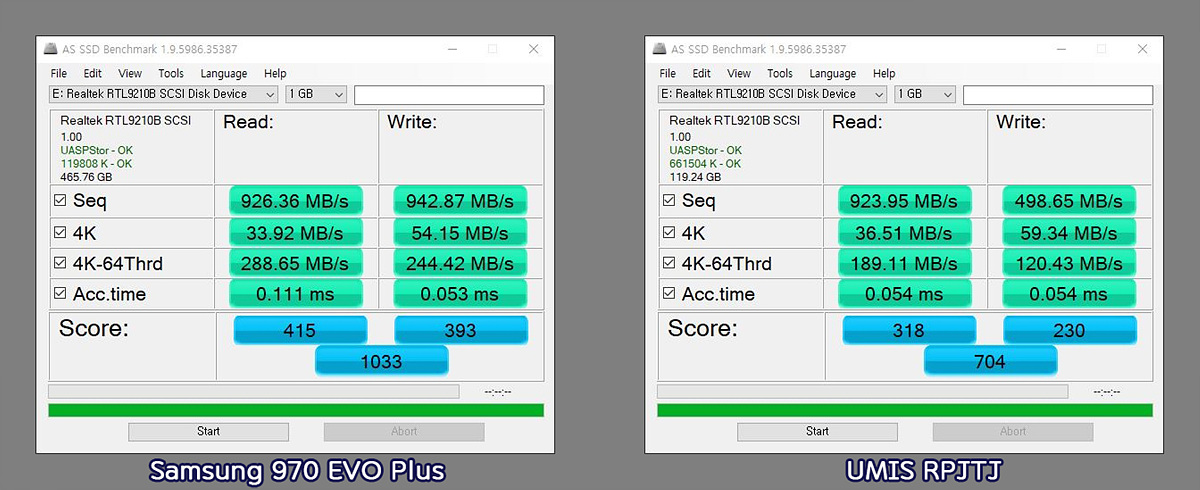Open the disk device dropdown in UMIS window
The height and width of the screenshot is (490, 1200).
click(773, 94)
